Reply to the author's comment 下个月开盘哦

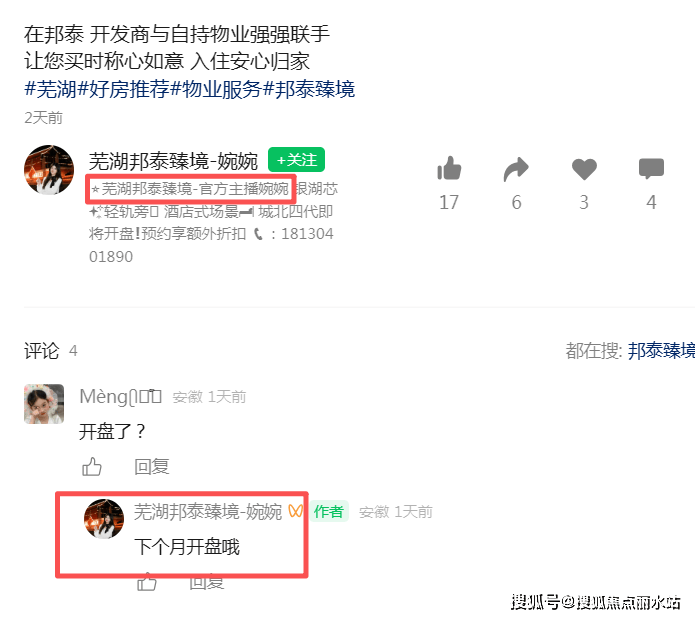(207, 583)
